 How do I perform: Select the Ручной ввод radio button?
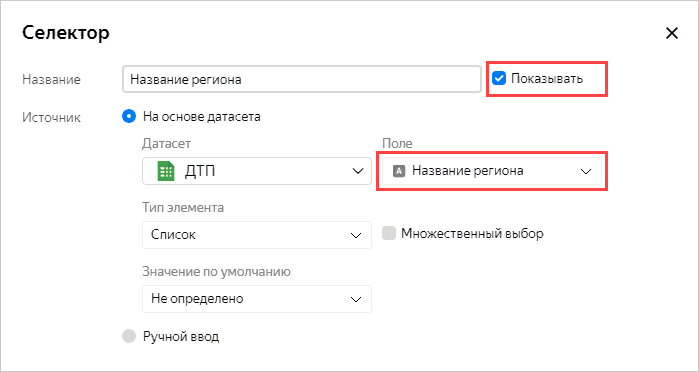(129, 336)
